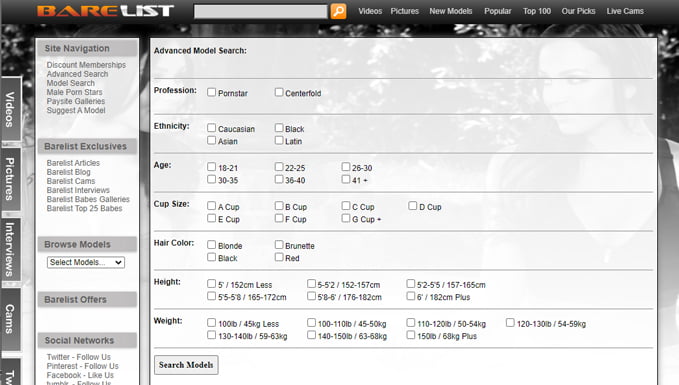Select the vertical Pictures side tab

pyautogui.click(x=10, y=179)
